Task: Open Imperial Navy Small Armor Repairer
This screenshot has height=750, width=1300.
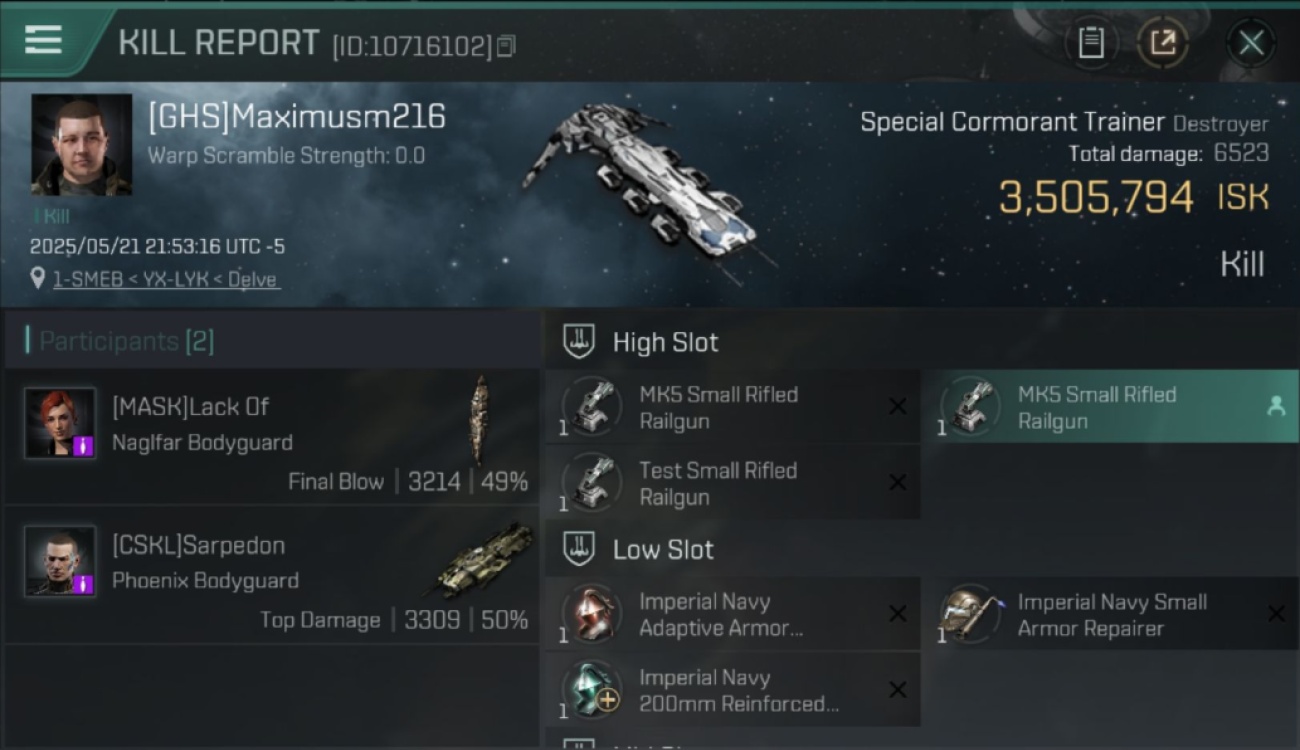Action: [x=1109, y=615]
